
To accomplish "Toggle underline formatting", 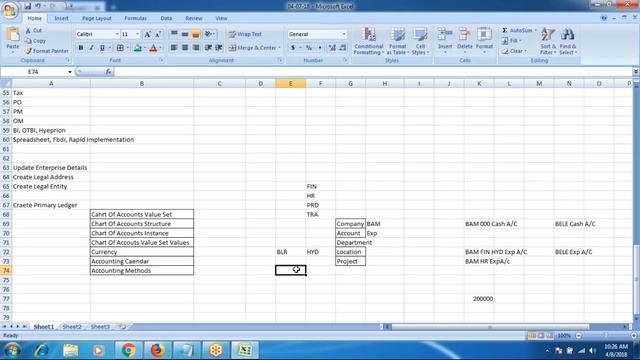I will (x=102, y=48).
